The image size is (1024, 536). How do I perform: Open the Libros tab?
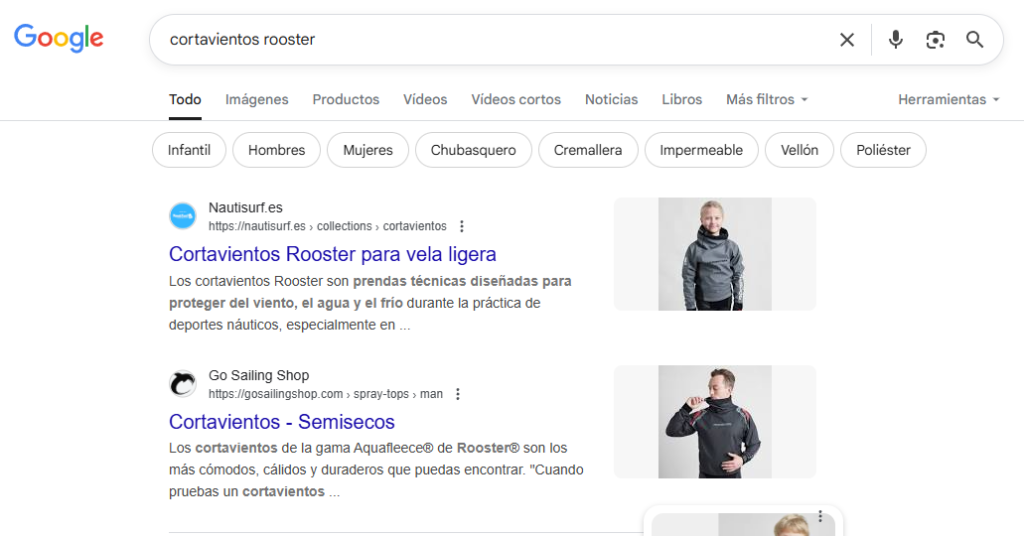[x=682, y=100]
